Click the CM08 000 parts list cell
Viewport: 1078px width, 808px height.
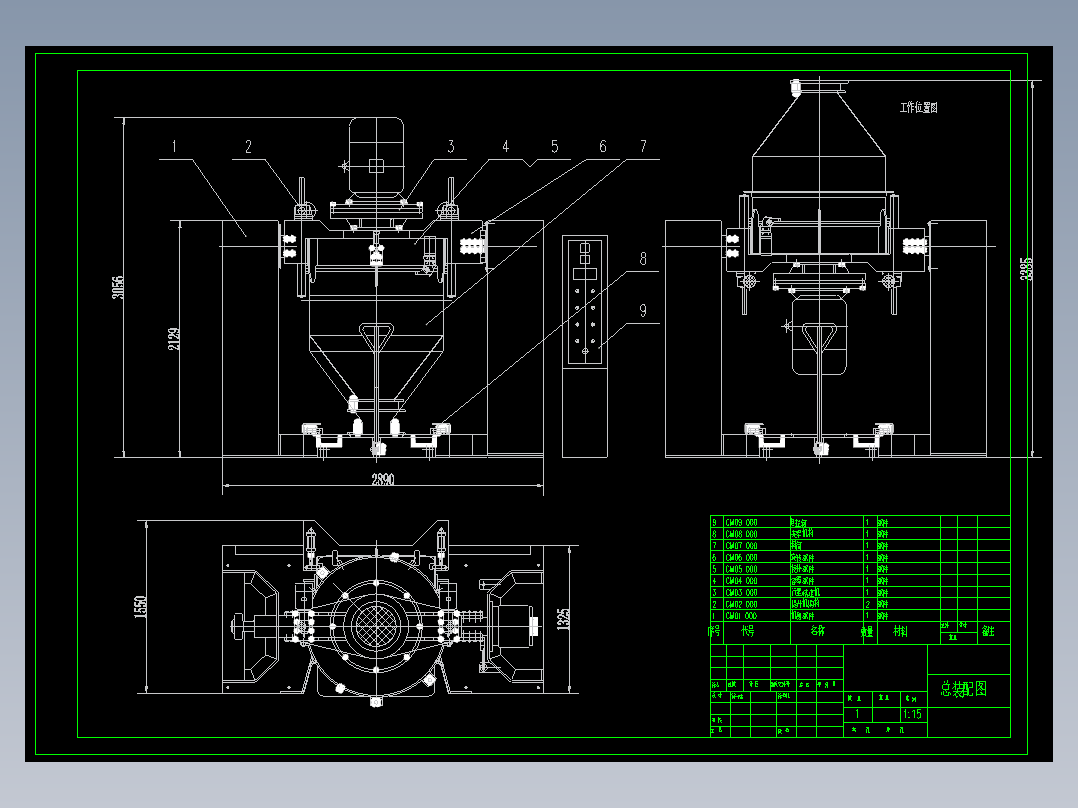pyautogui.click(x=741, y=534)
